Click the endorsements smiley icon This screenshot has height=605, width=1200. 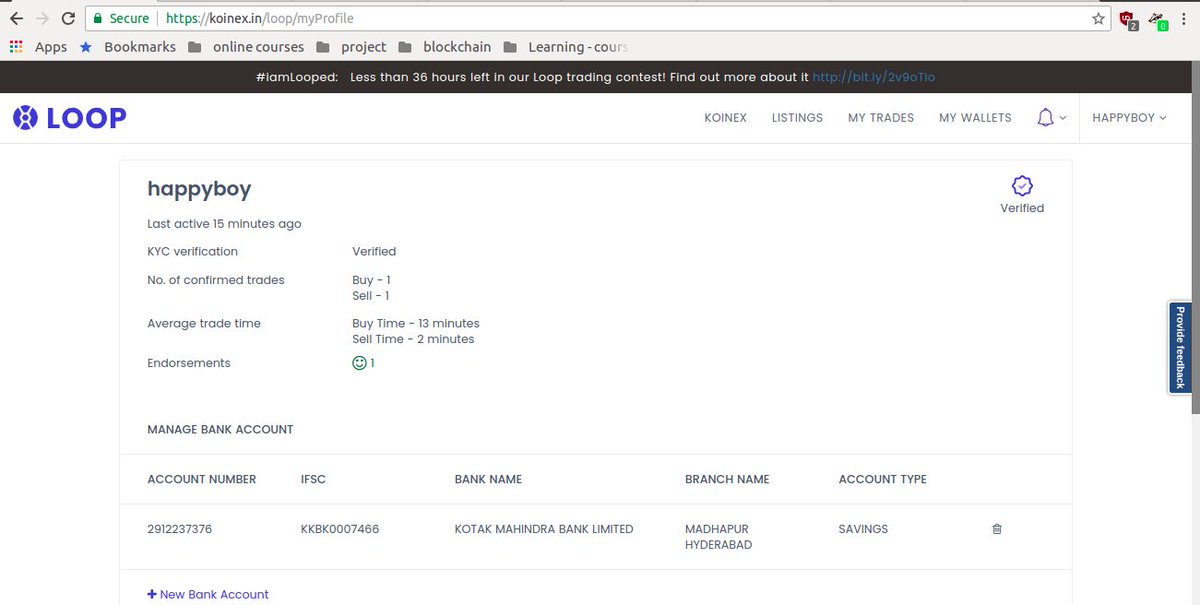[x=360, y=363]
